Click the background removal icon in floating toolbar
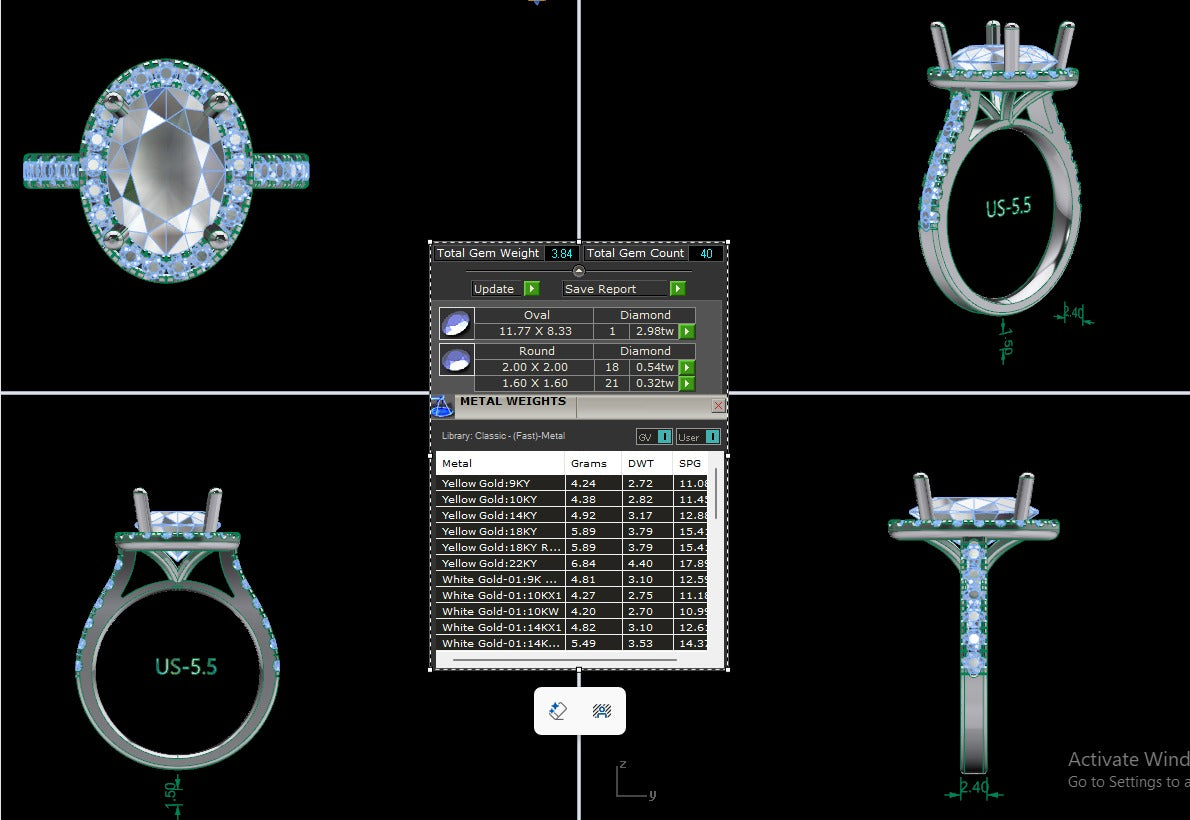This screenshot has height=820, width=1190. click(602, 711)
